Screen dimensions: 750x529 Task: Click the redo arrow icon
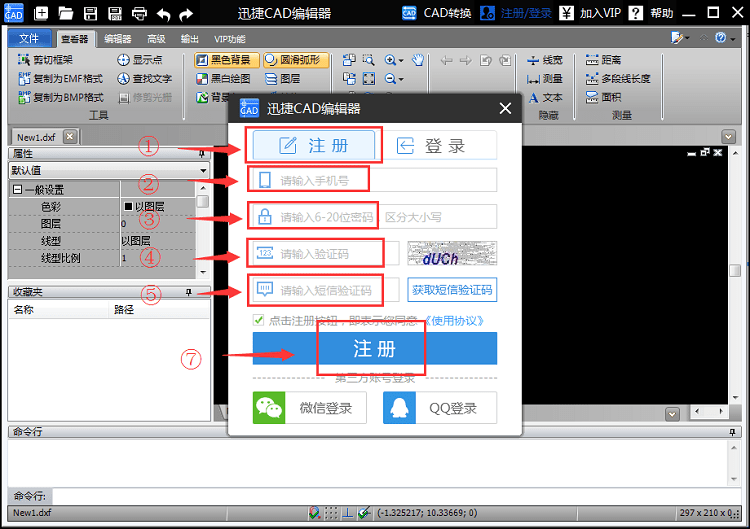coord(186,14)
